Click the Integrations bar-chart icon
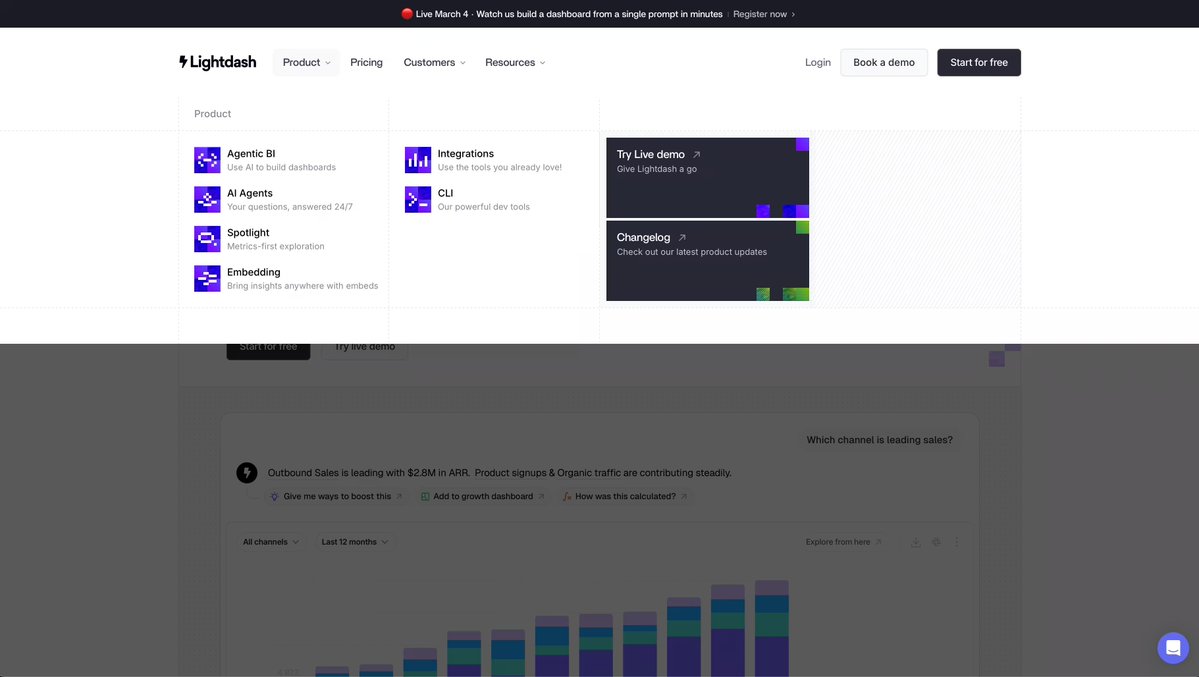 418,160
